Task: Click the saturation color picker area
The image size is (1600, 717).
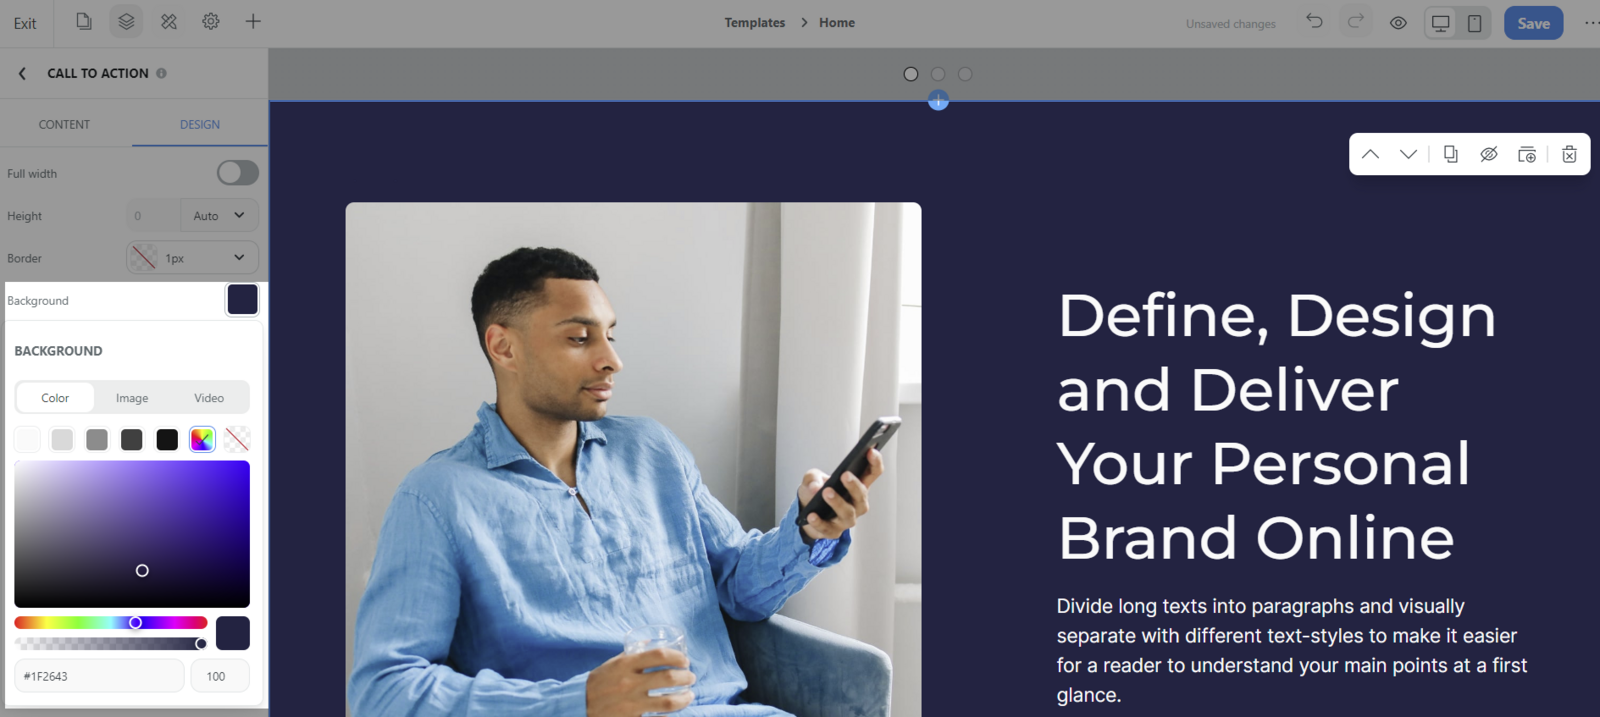Action: [132, 534]
